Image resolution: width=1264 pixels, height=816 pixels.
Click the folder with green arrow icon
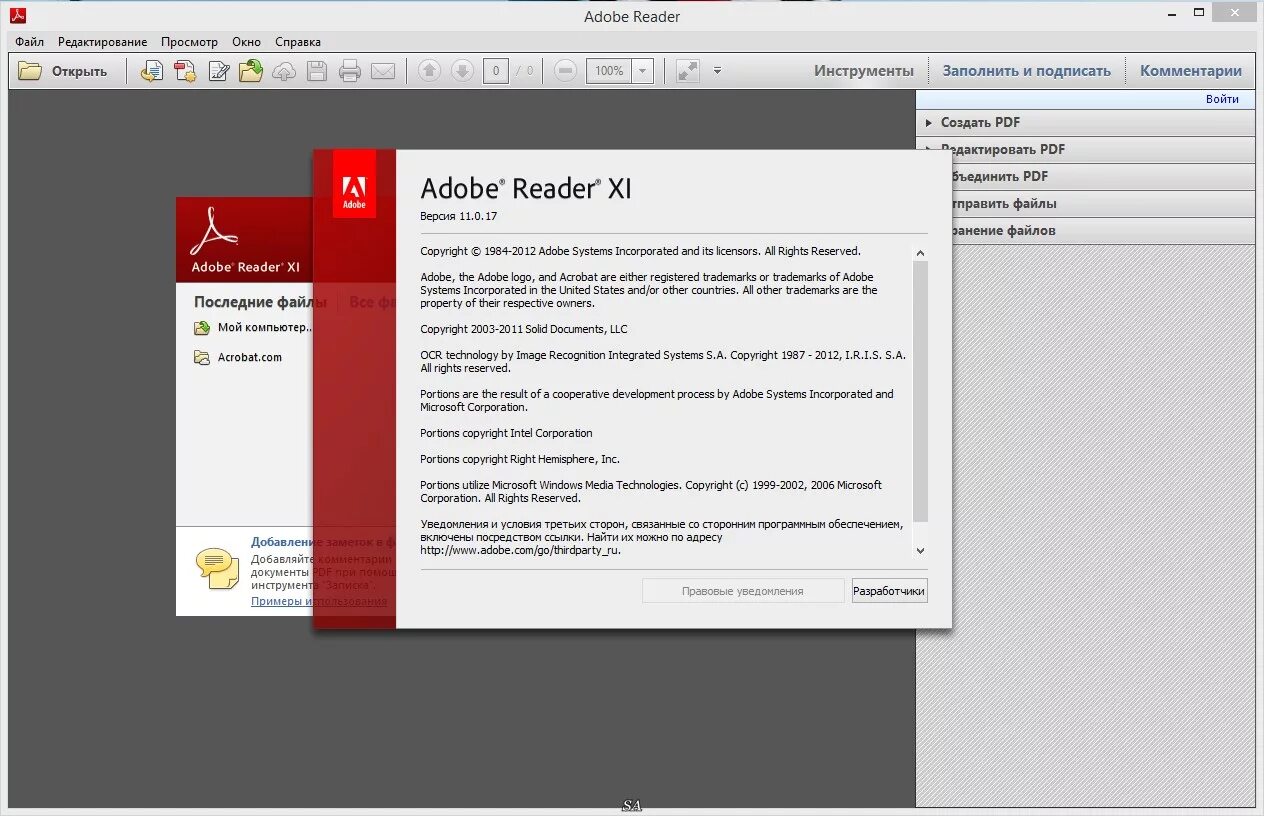(x=251, y=71)
